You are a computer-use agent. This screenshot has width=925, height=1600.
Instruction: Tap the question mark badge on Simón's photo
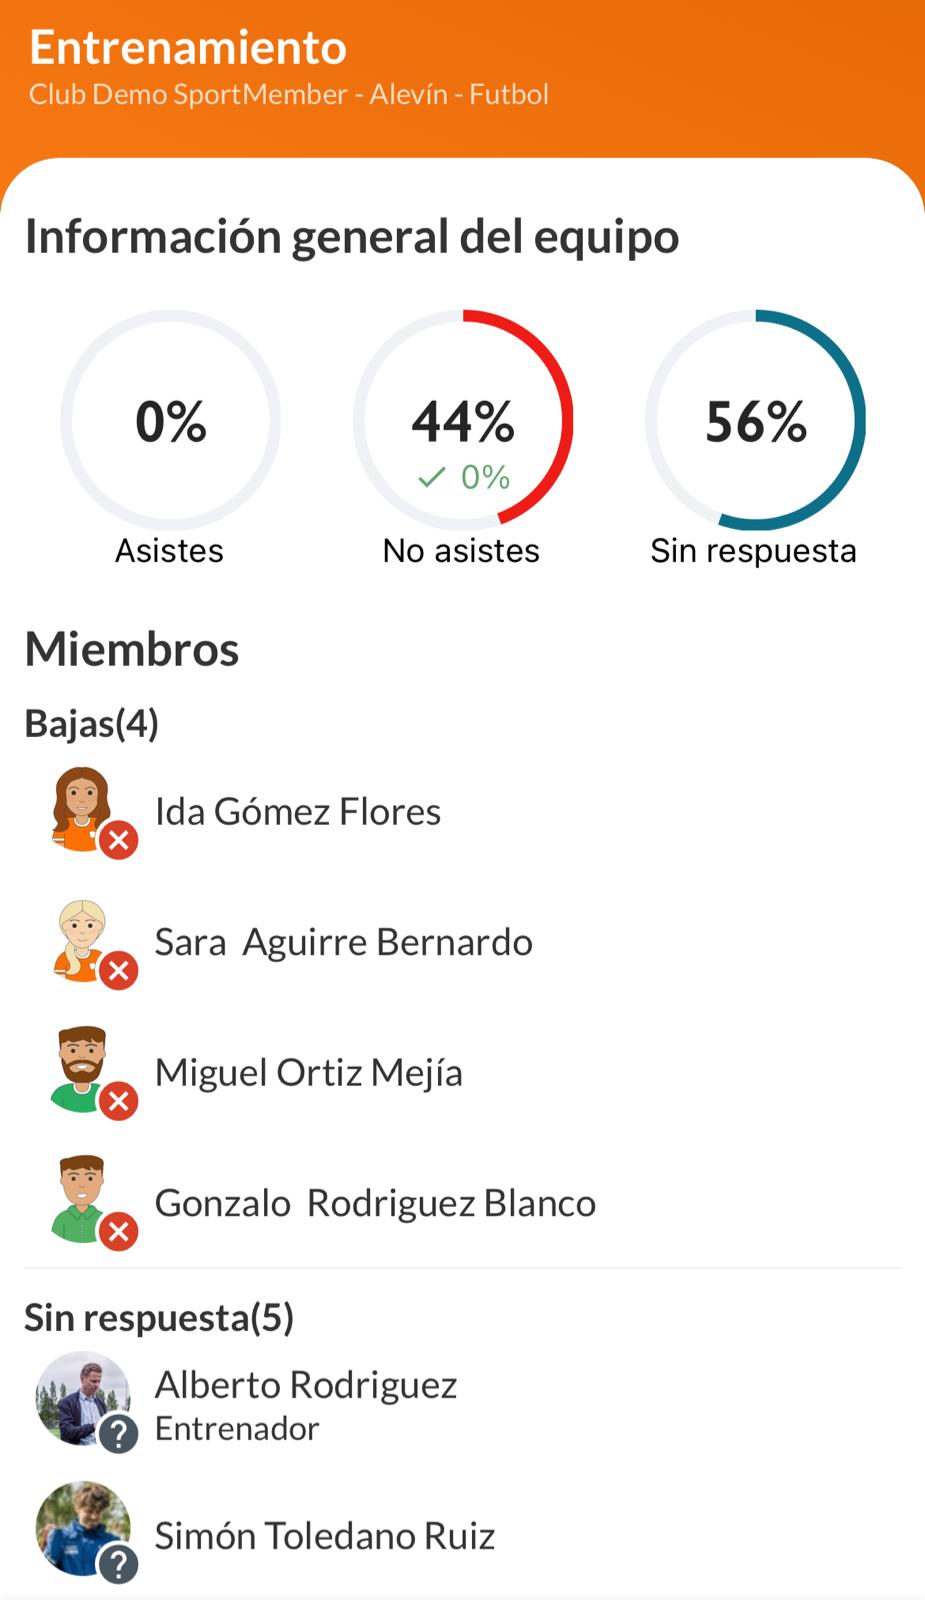(119, 1564)
